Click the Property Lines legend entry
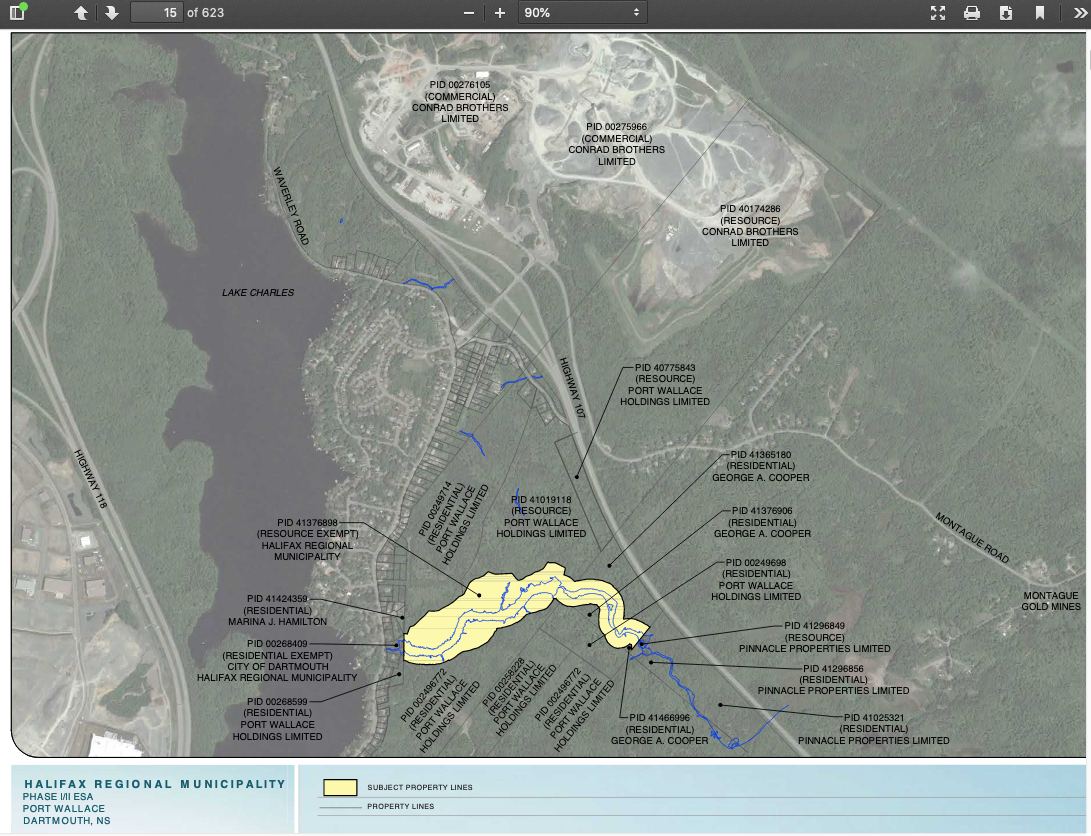 click(400, 806)
